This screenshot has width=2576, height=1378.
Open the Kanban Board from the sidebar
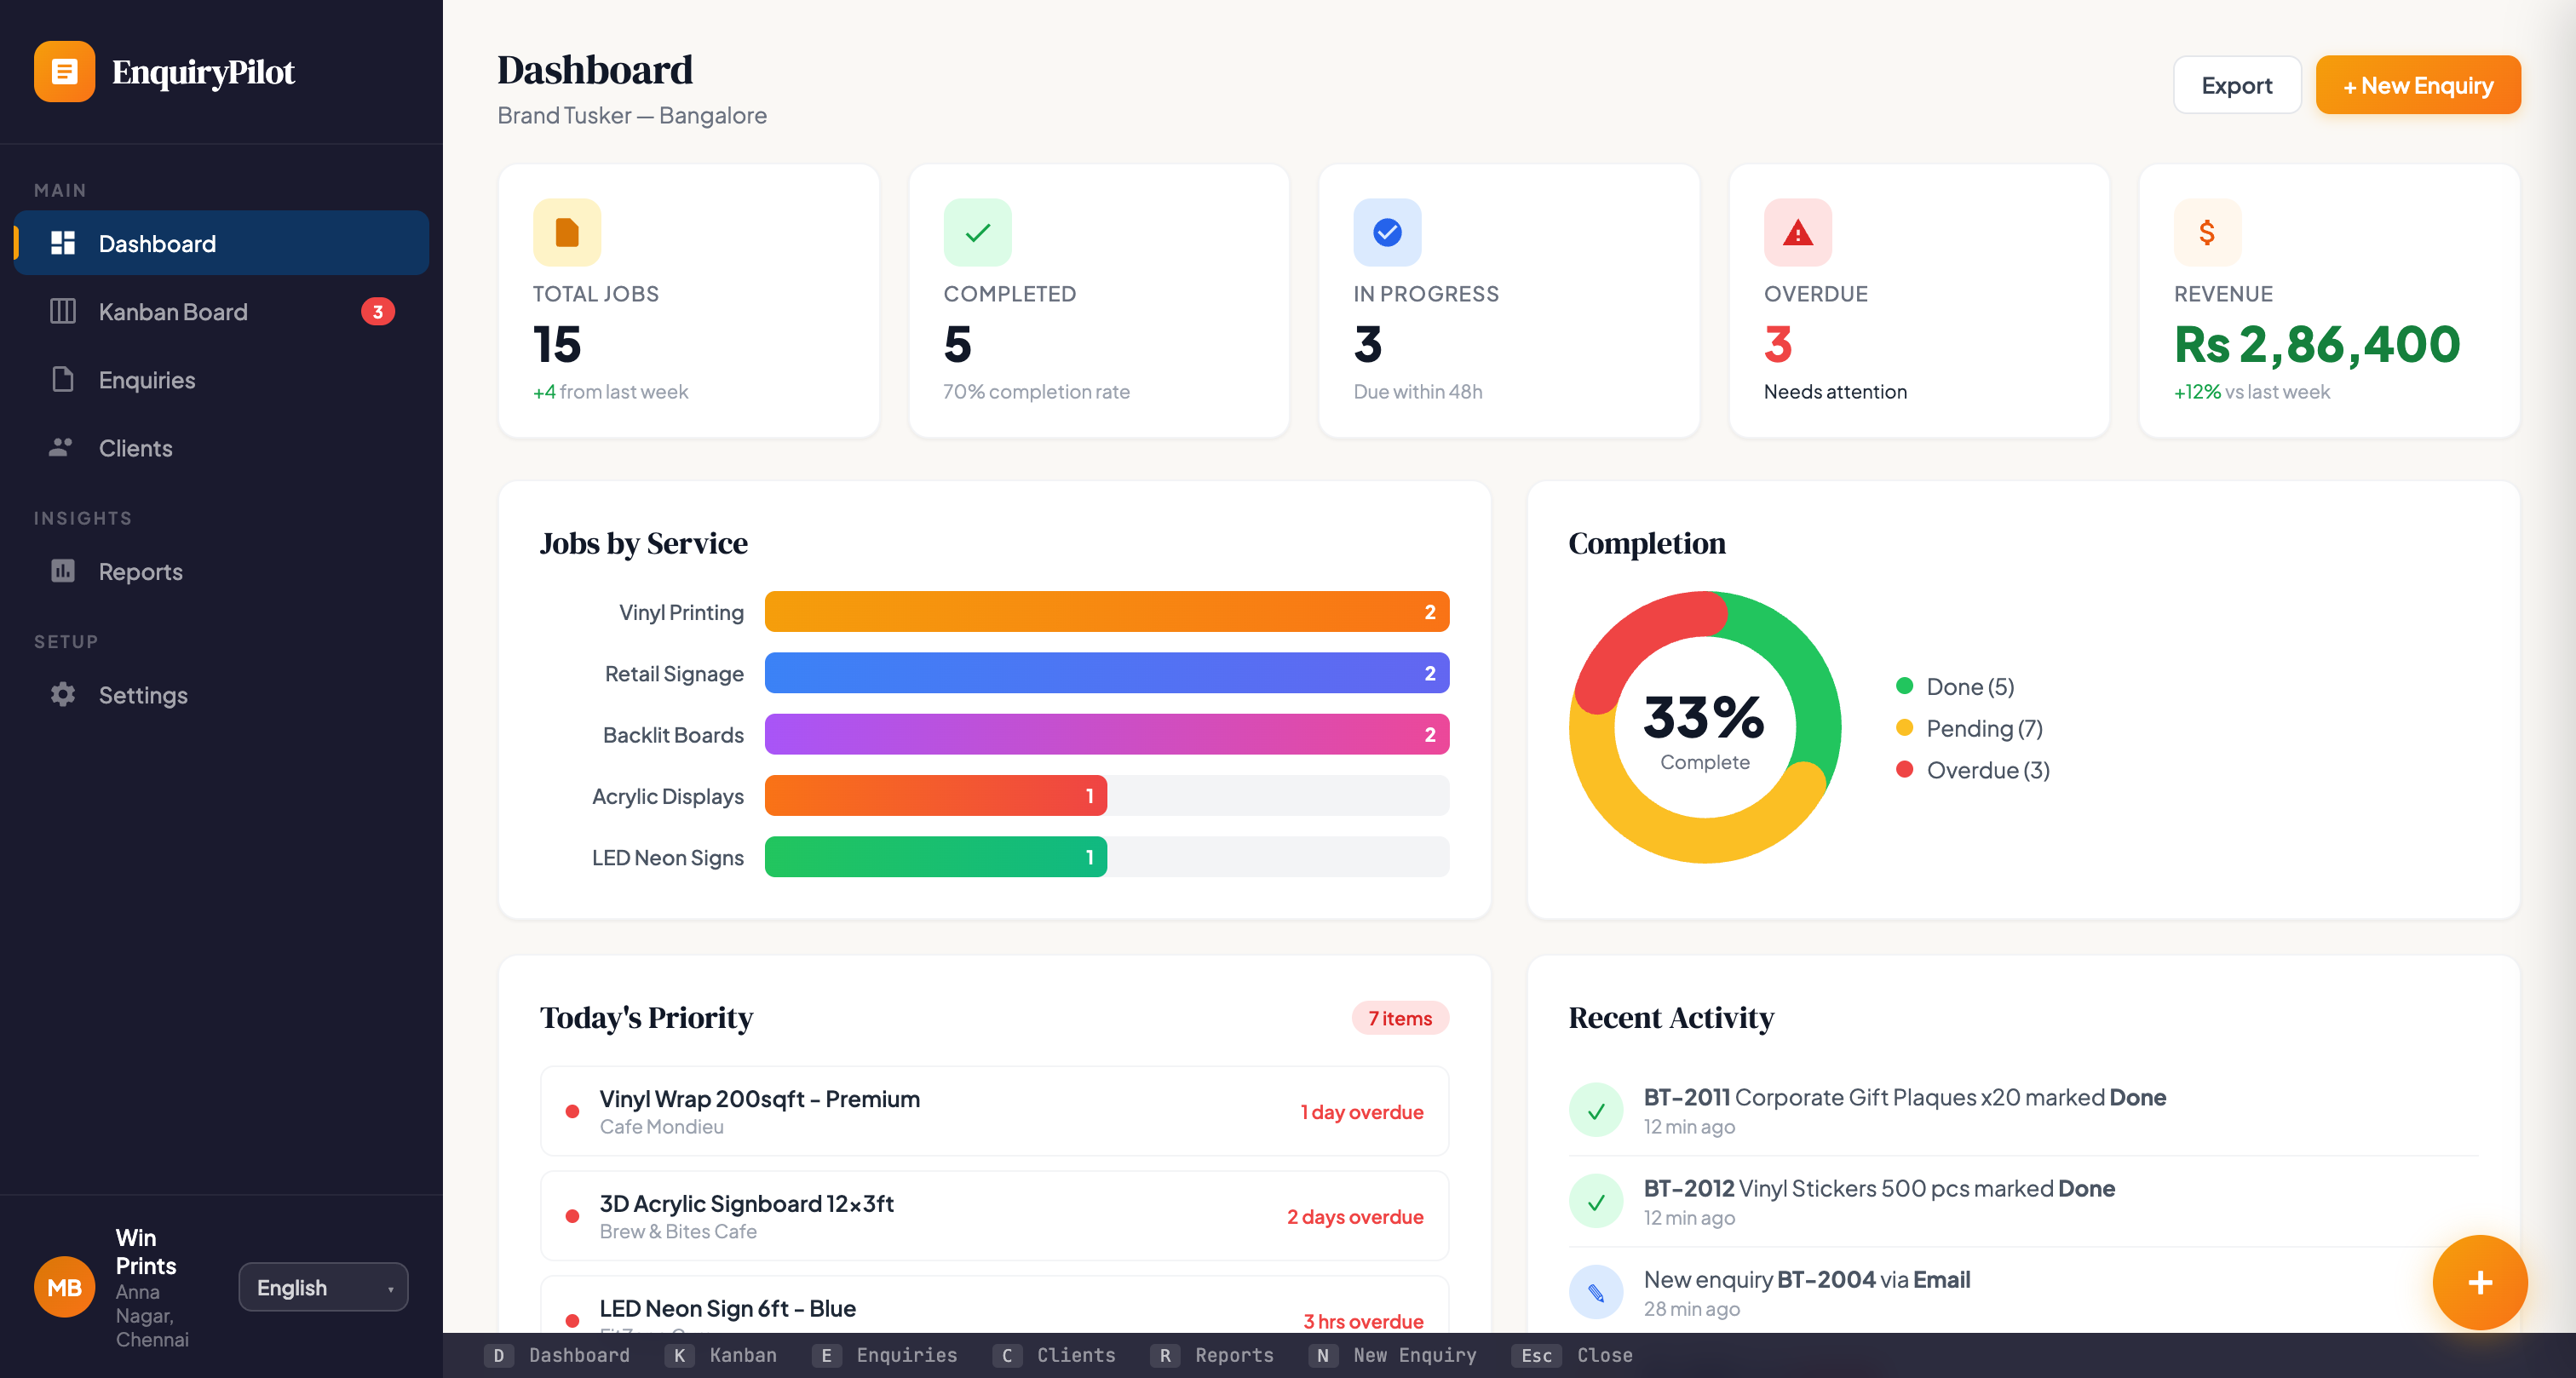tap(172, 311)
